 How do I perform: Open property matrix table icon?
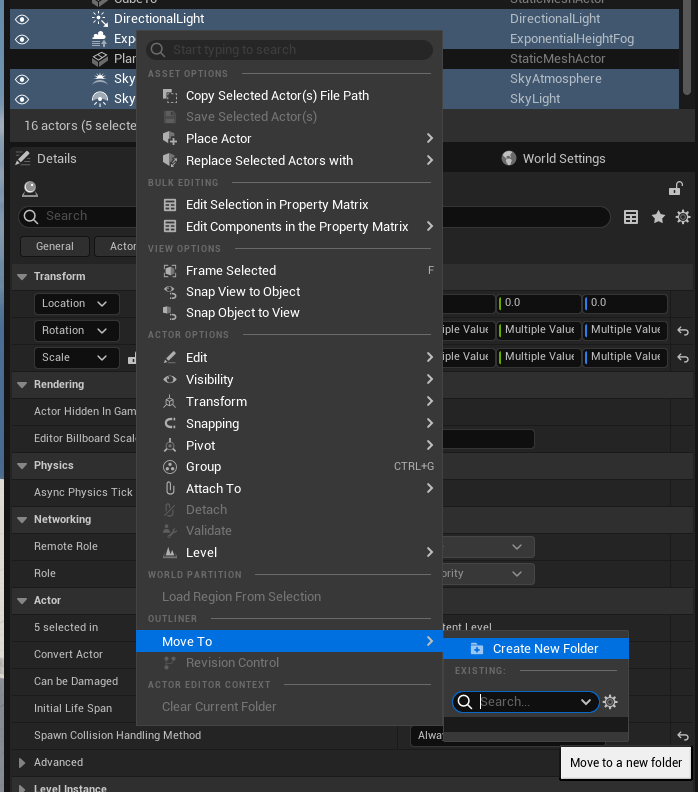coord(631,217)
